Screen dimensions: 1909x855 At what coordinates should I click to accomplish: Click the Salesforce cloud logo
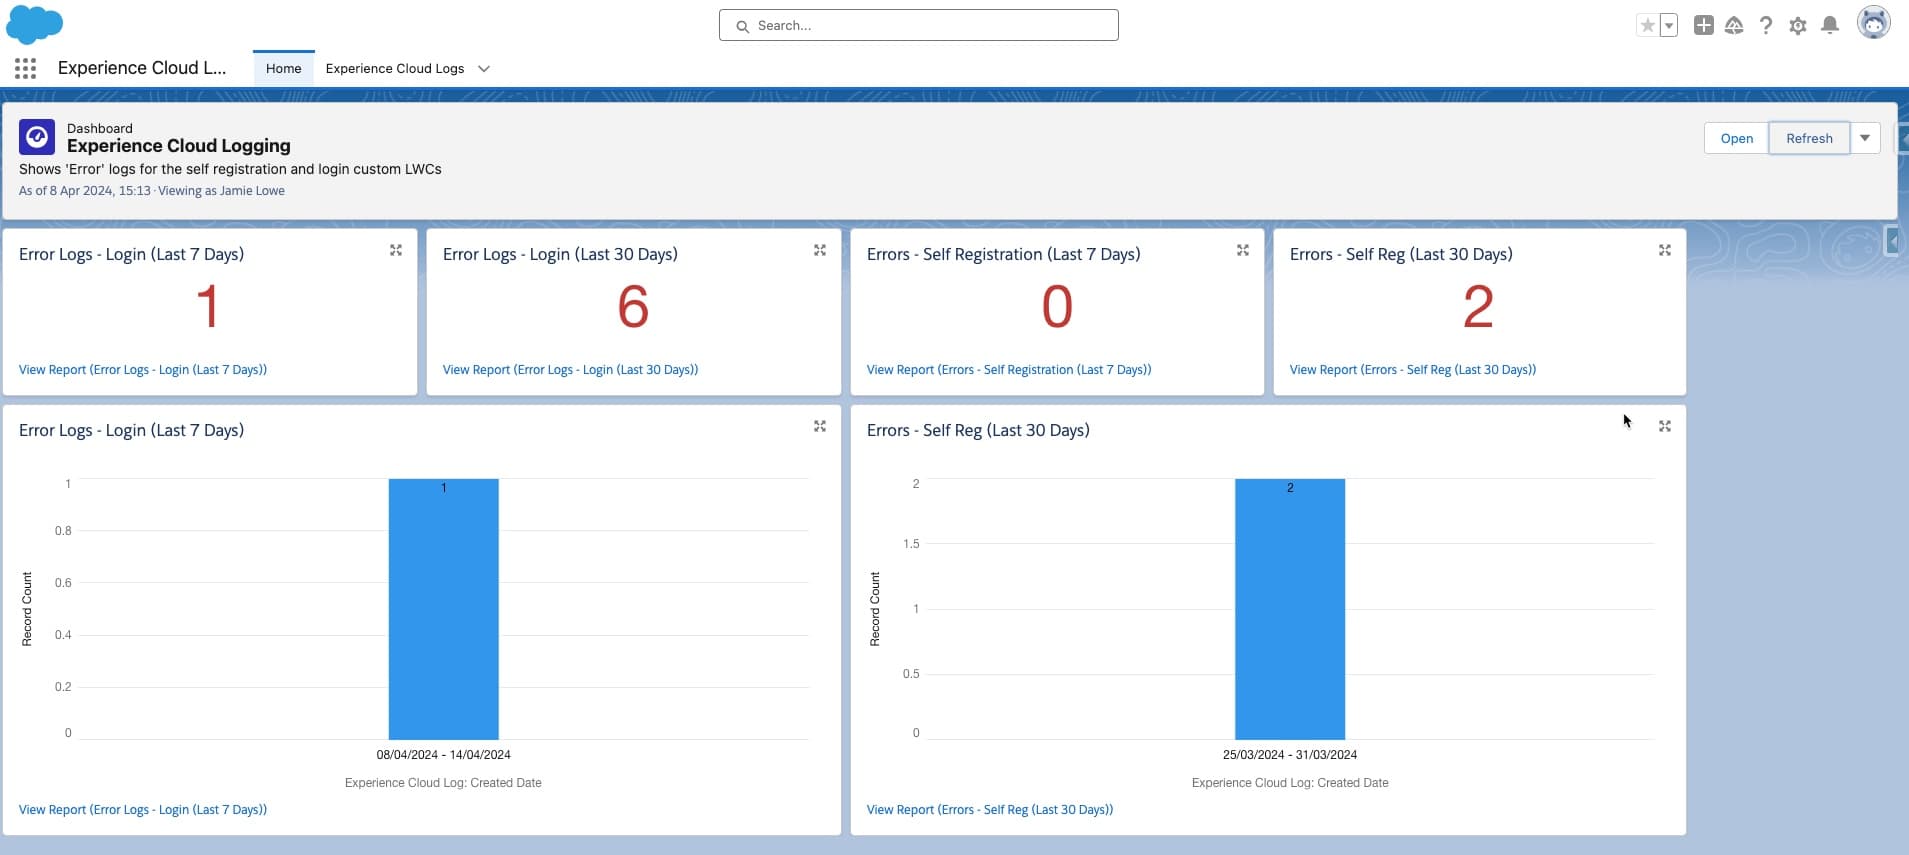pos(35,24)
